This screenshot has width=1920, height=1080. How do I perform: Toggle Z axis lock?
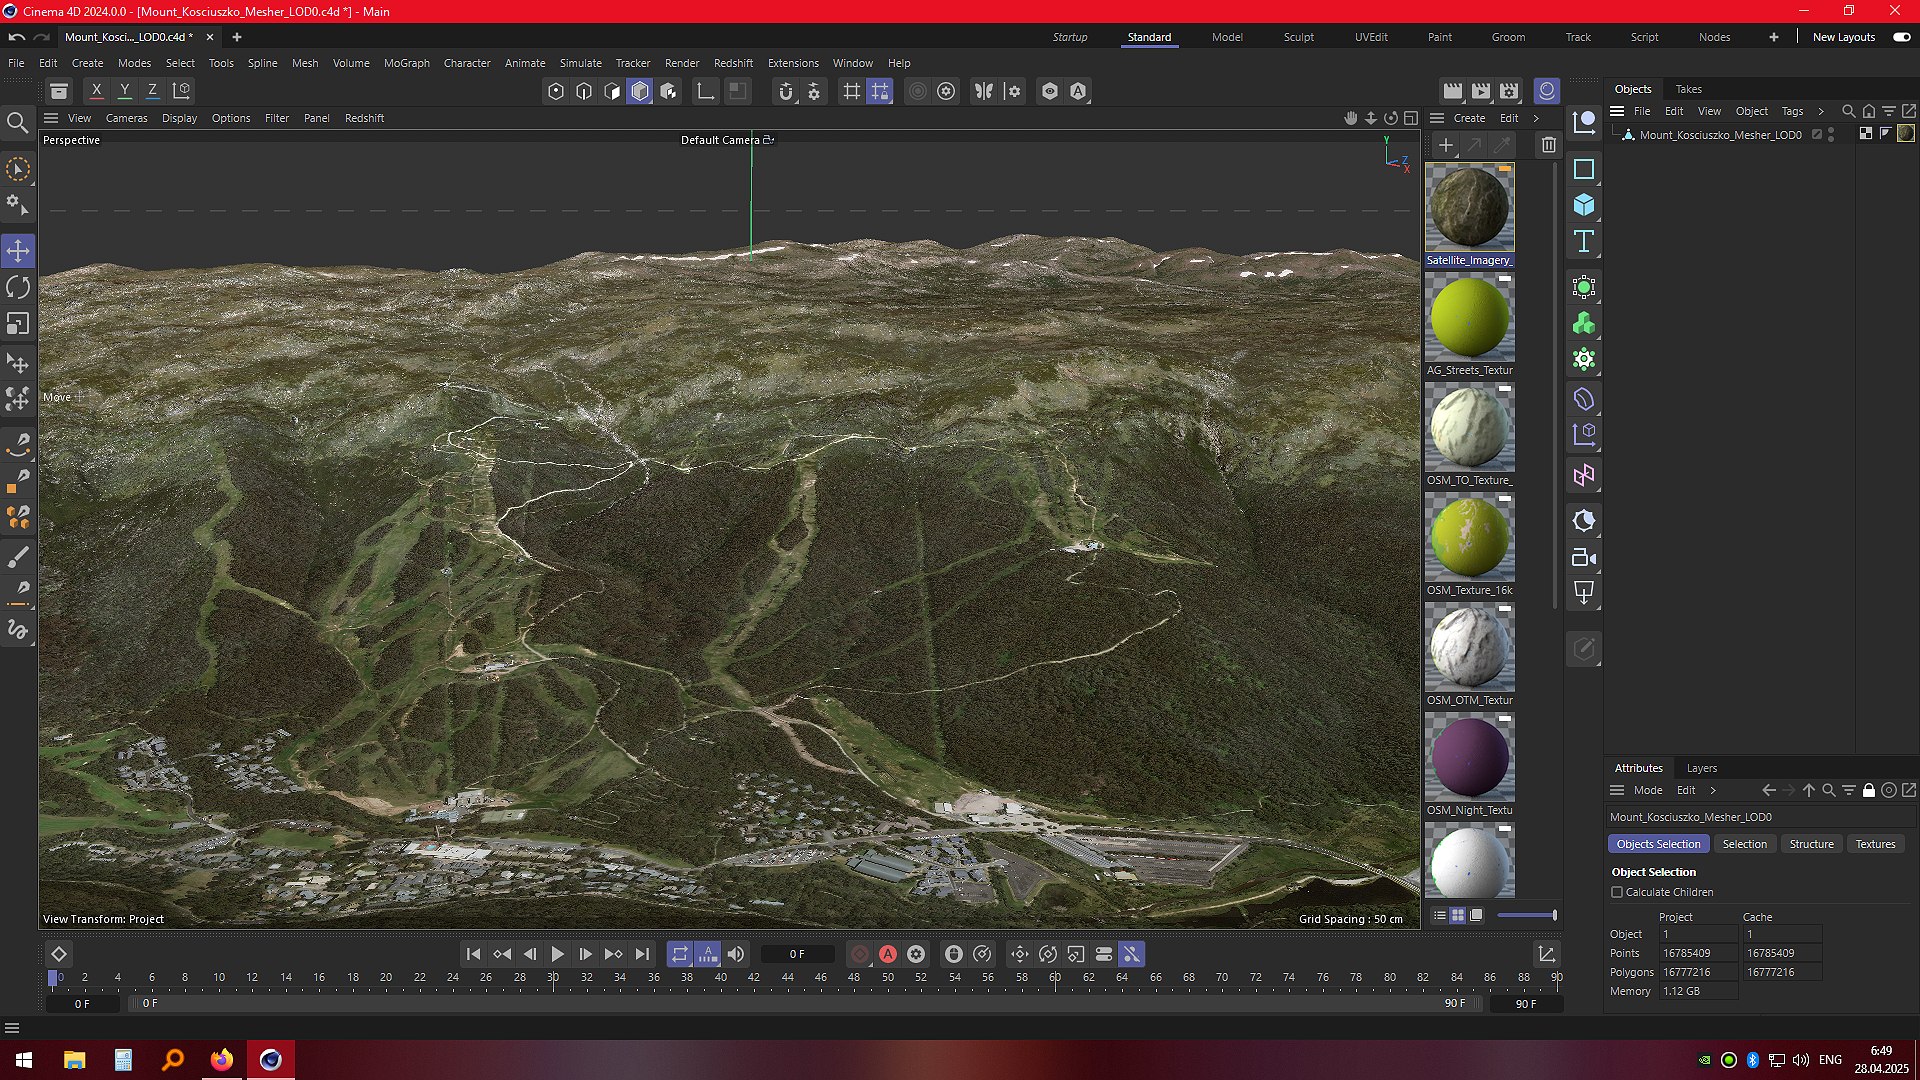153,91
